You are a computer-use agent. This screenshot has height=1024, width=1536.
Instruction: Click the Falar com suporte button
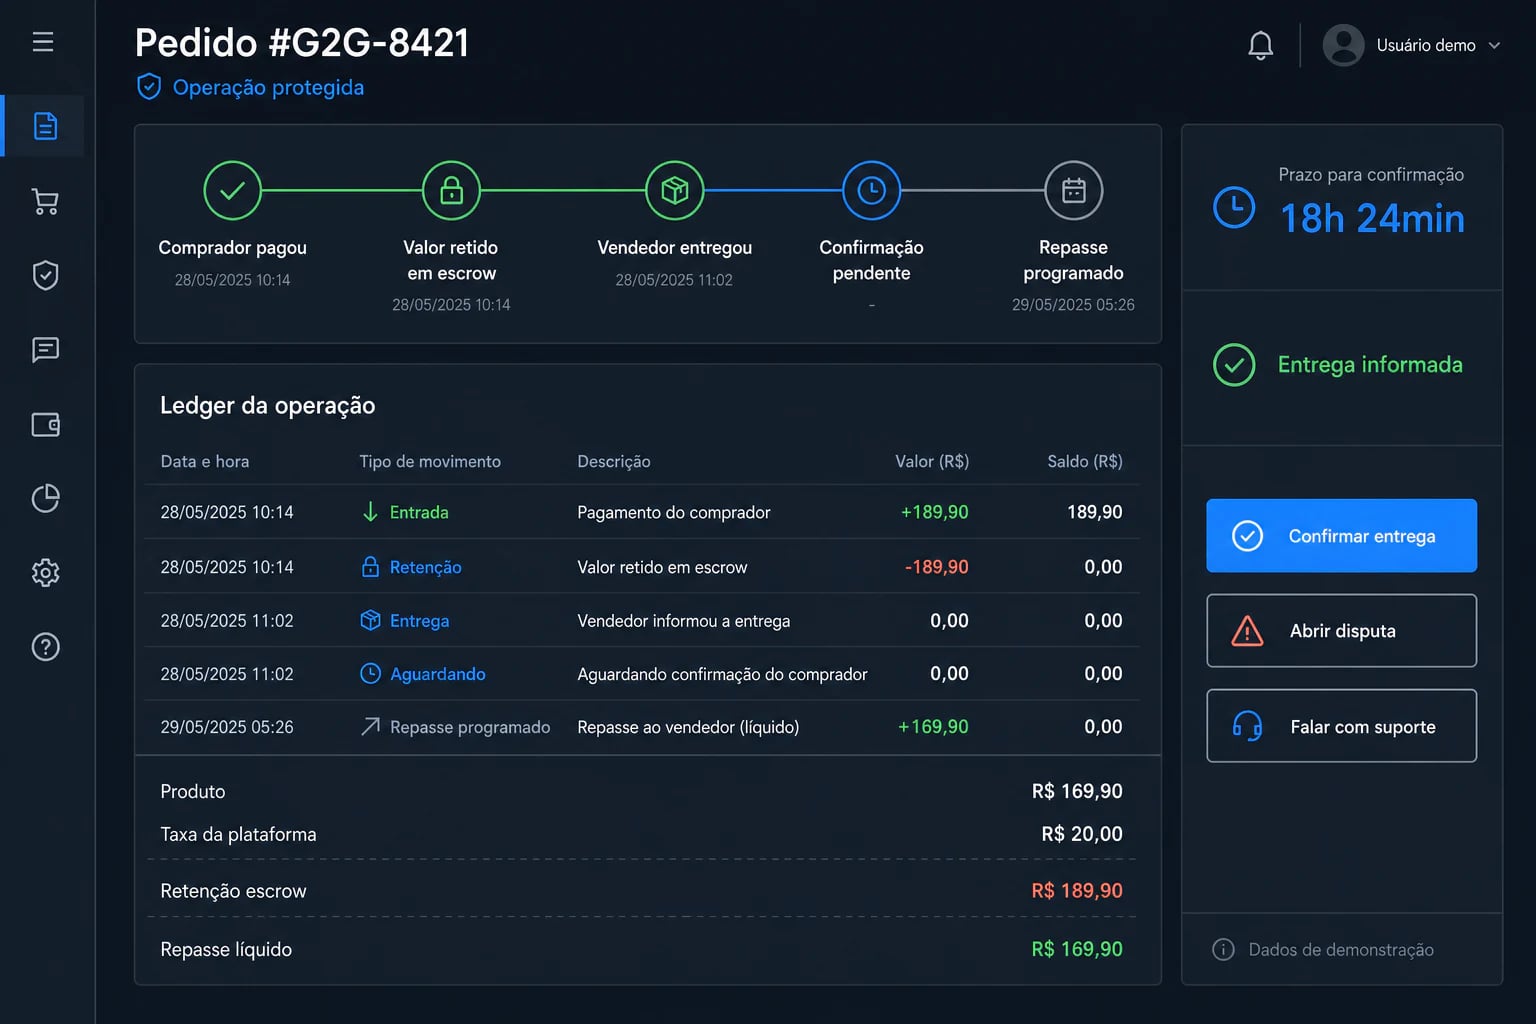1341,726
